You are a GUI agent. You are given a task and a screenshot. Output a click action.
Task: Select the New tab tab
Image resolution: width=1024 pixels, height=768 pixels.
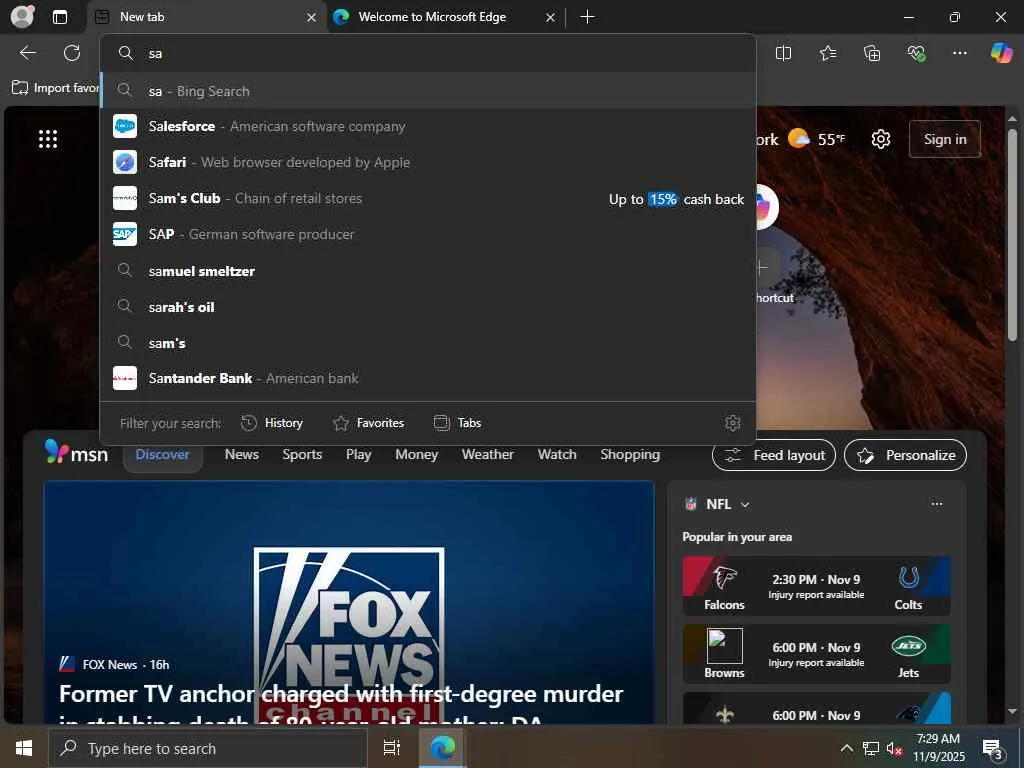coord(204,18)
